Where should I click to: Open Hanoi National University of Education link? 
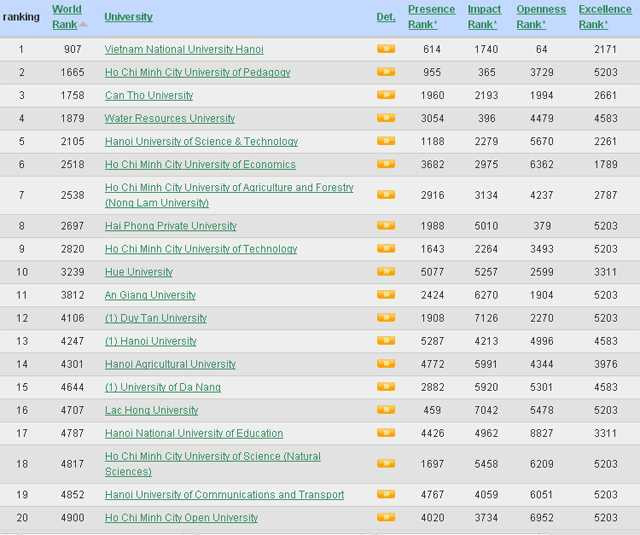click(193, 433)
